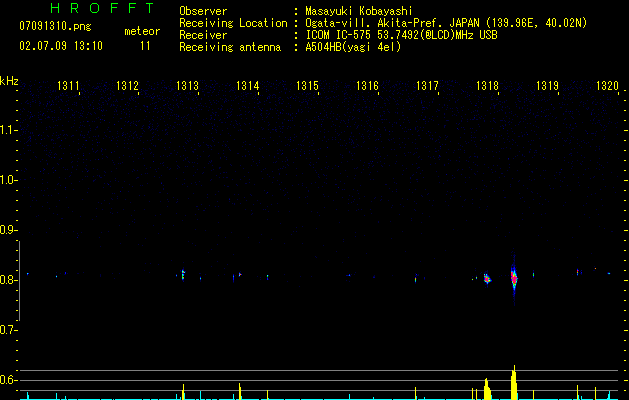Click the 1.0 frequency axis label
Viewport: 629px width, 400px height.
pos(8,180)
